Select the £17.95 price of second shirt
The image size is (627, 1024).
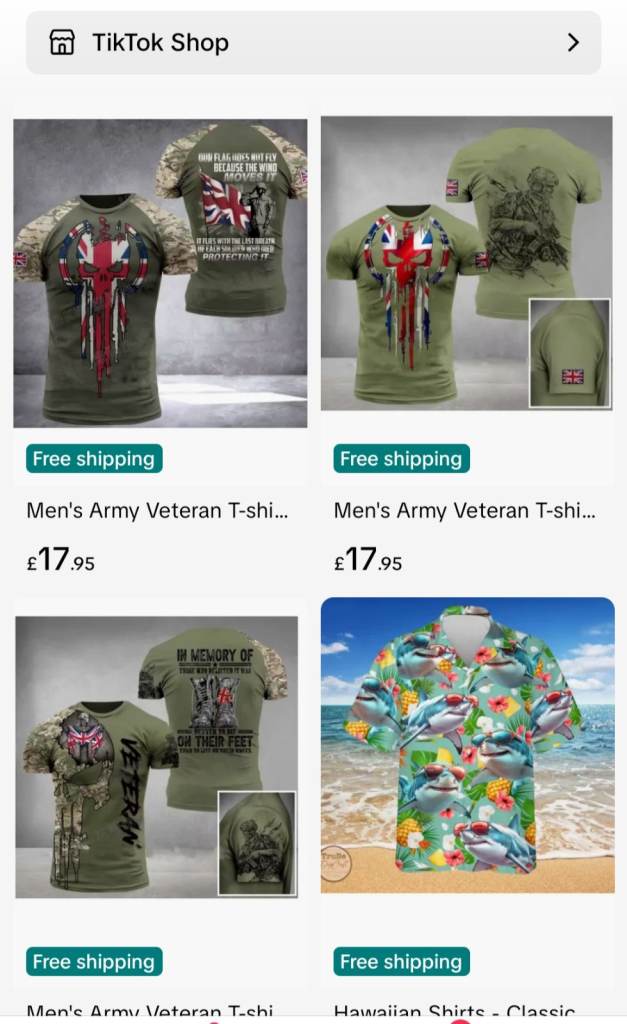click(368, 560)
